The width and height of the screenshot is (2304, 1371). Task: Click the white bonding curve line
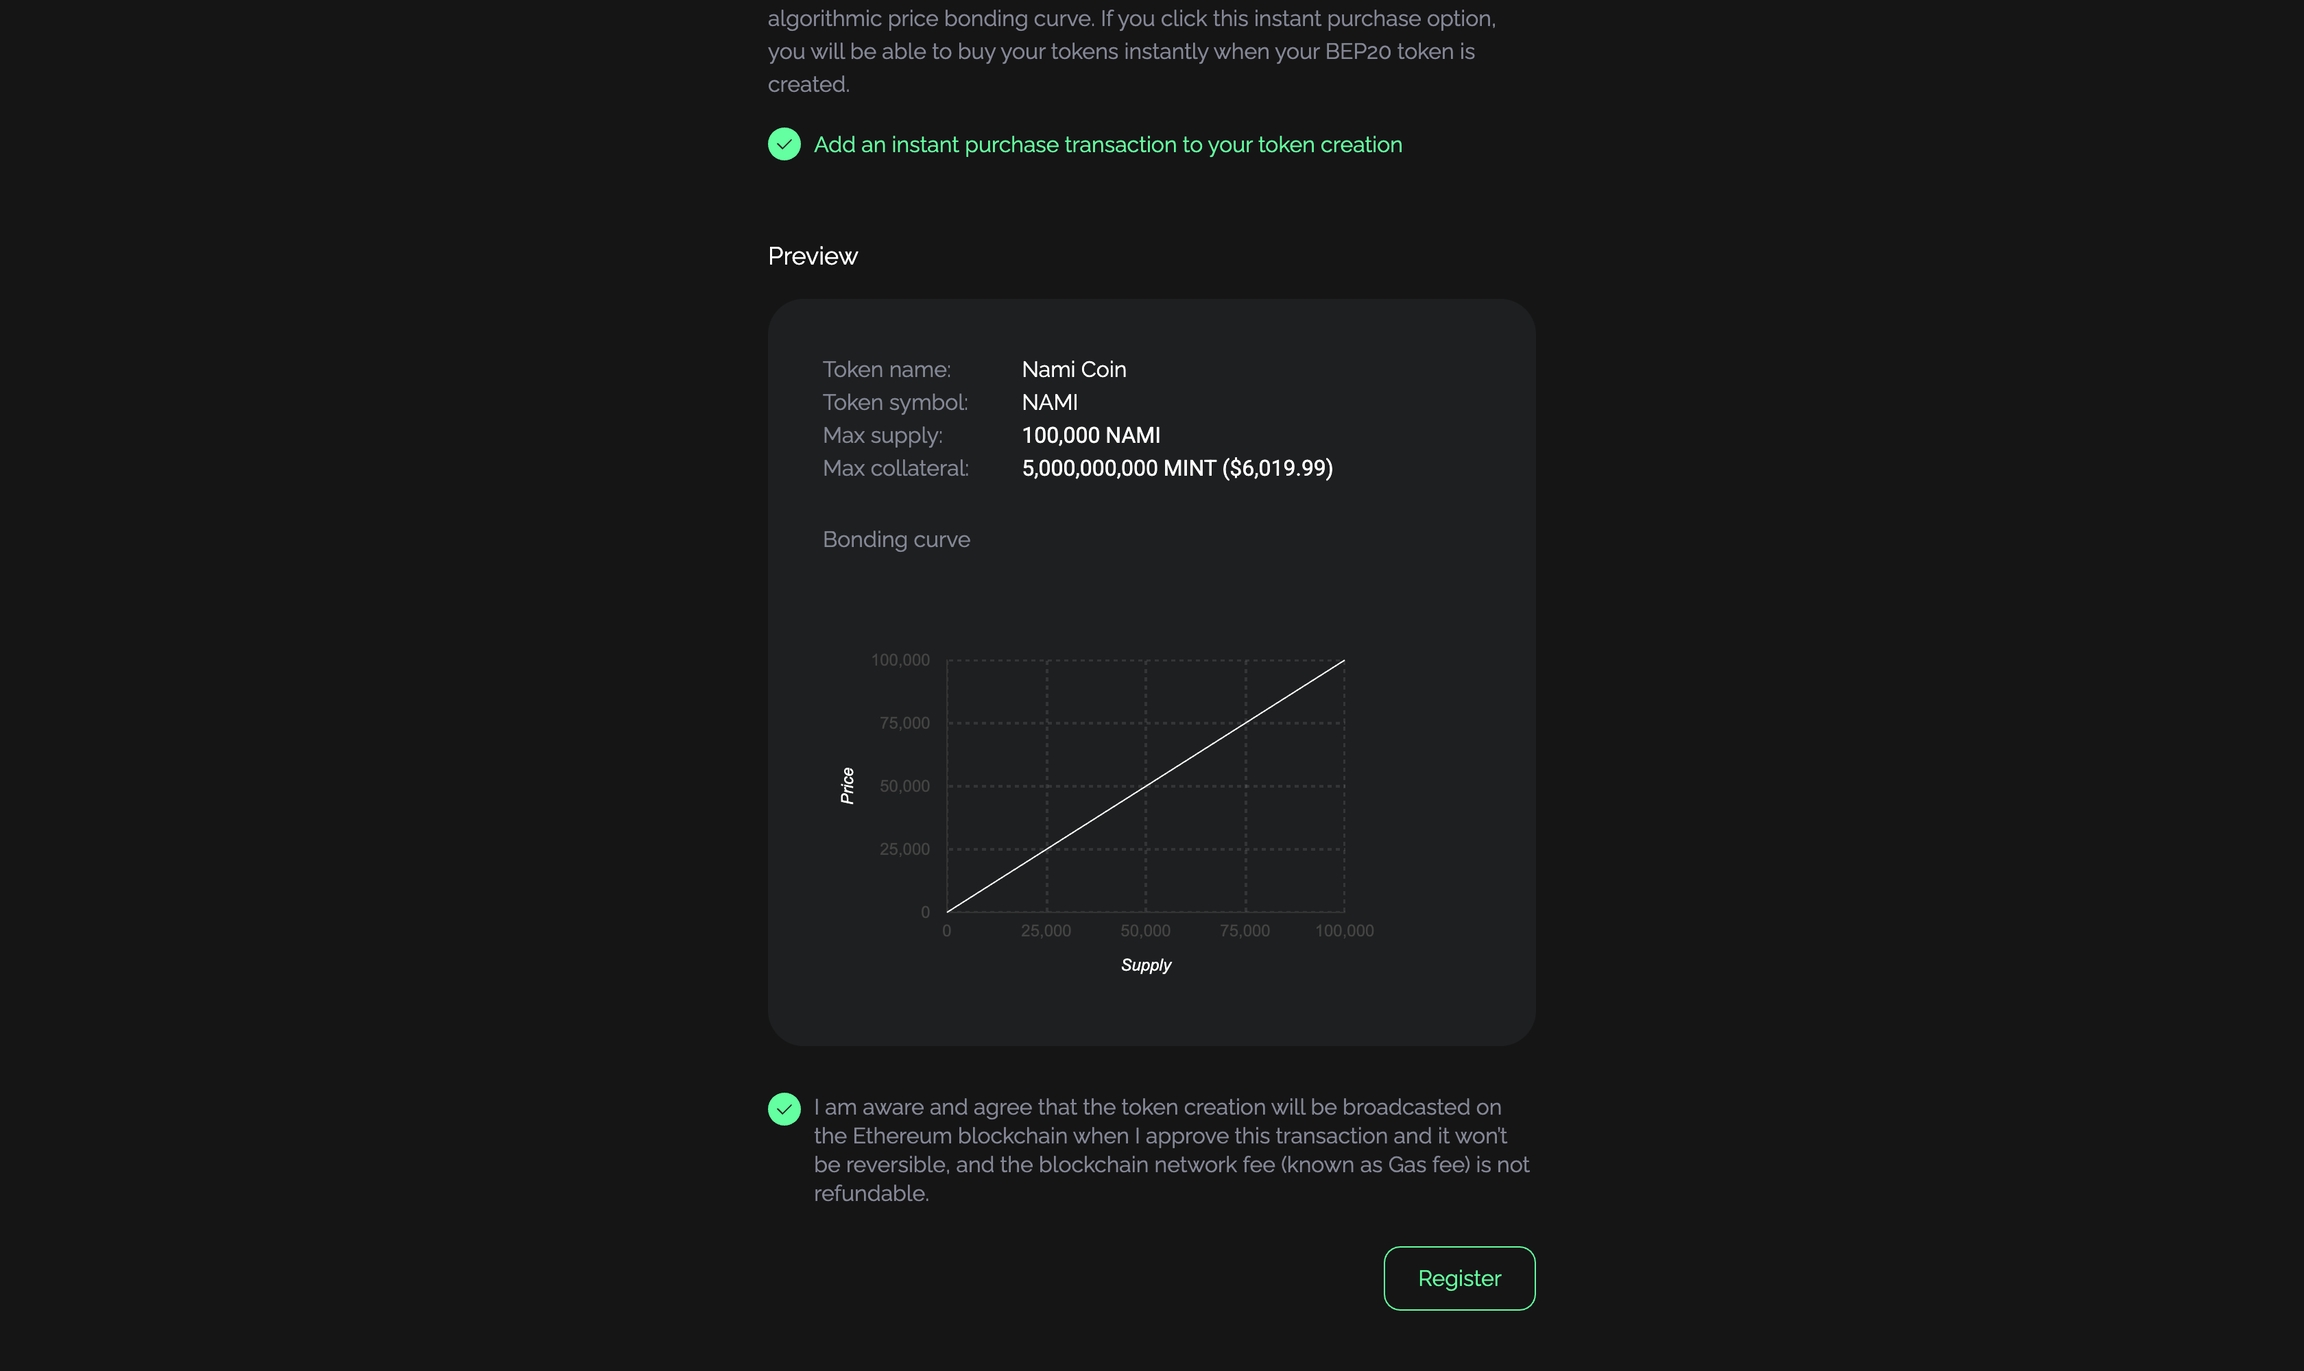click(x=1146, y=786)
